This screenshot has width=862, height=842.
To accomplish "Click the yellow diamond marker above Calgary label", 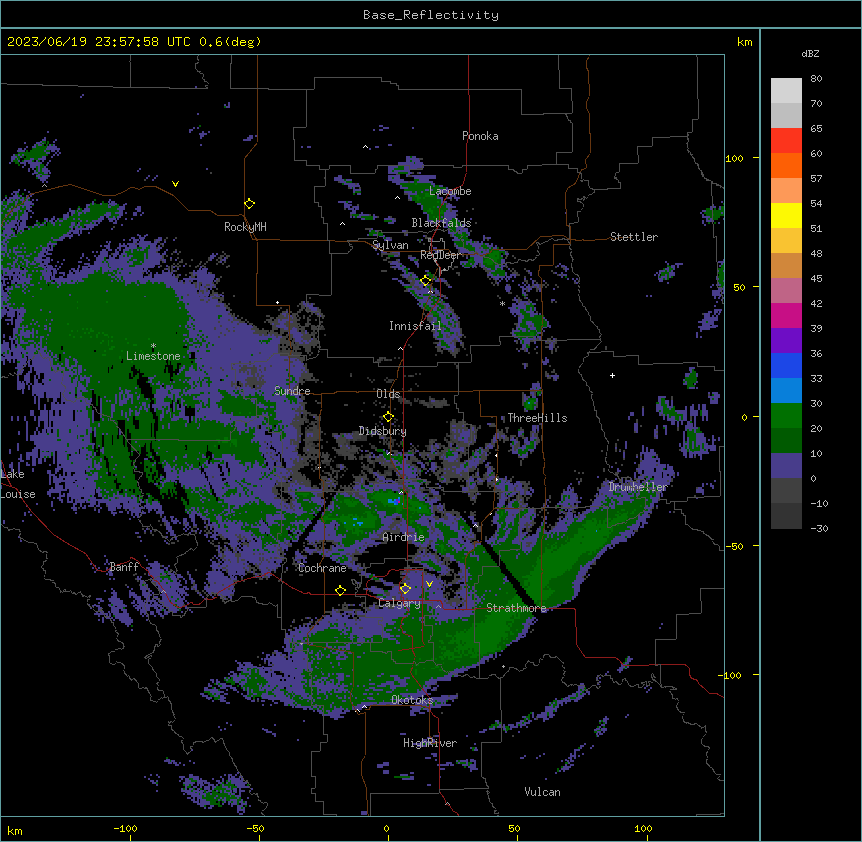I will coord(405,589).
